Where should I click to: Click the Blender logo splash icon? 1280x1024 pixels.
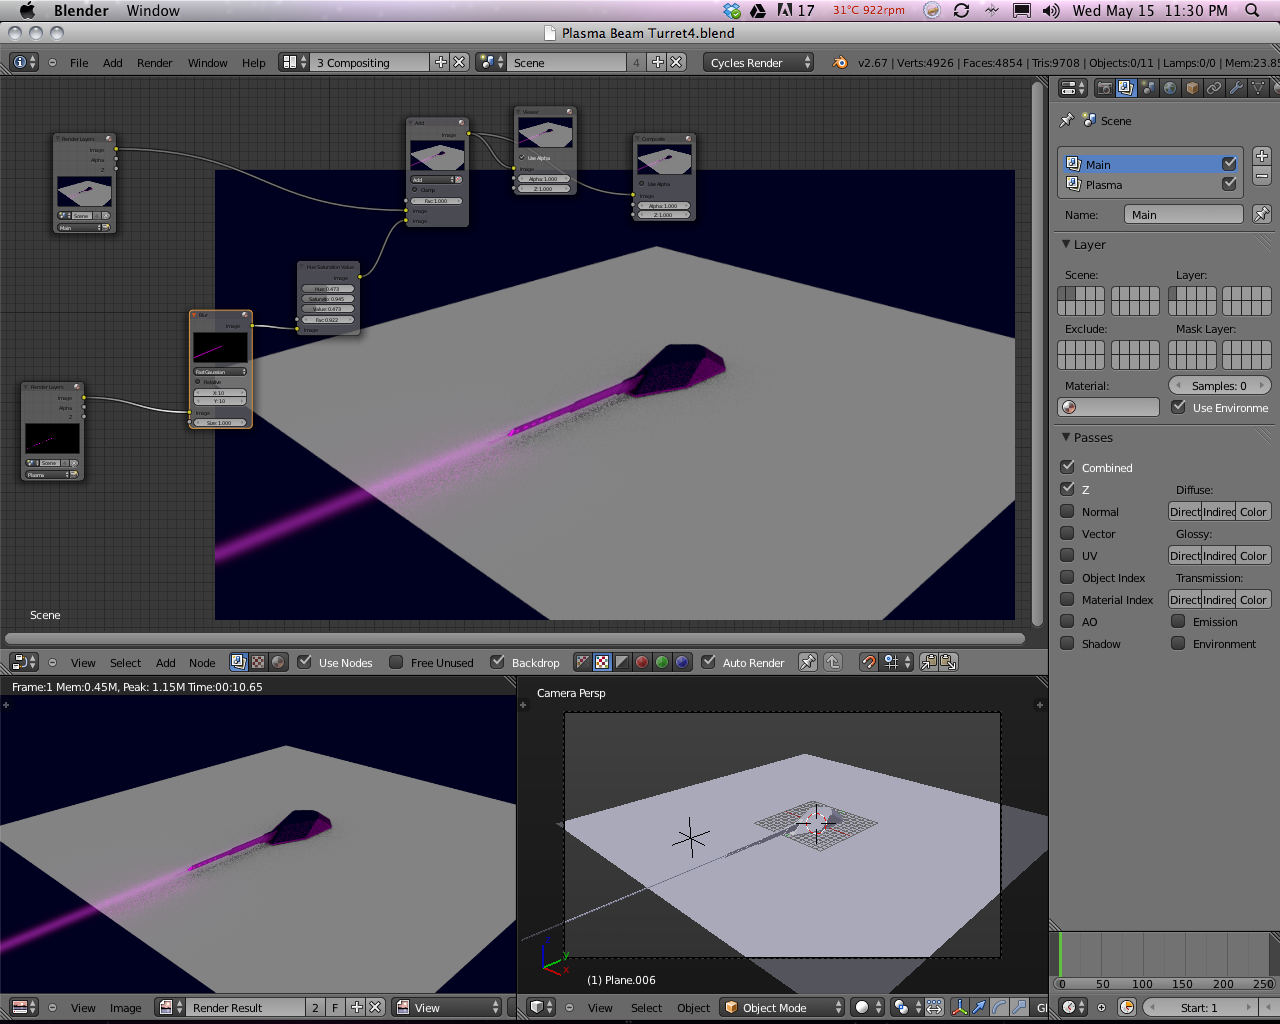click(840, 62)
